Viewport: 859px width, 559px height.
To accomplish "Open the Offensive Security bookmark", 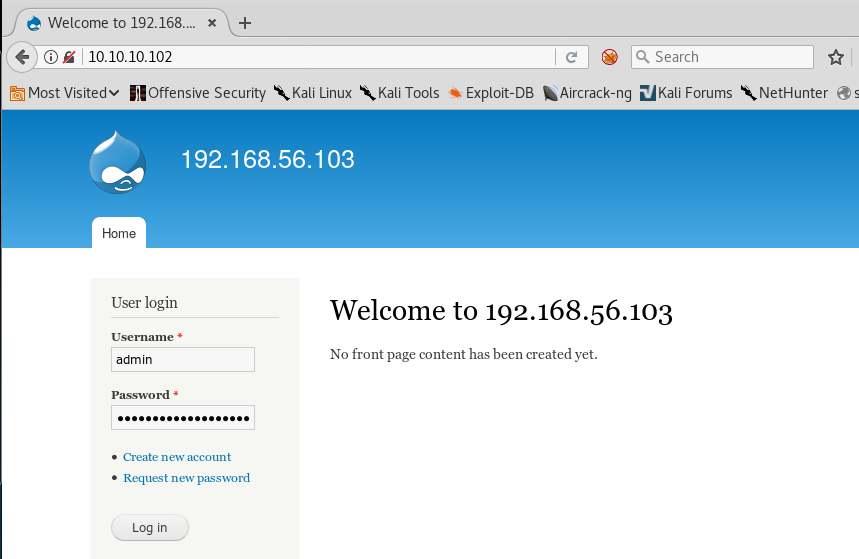I will click(197, 93).
